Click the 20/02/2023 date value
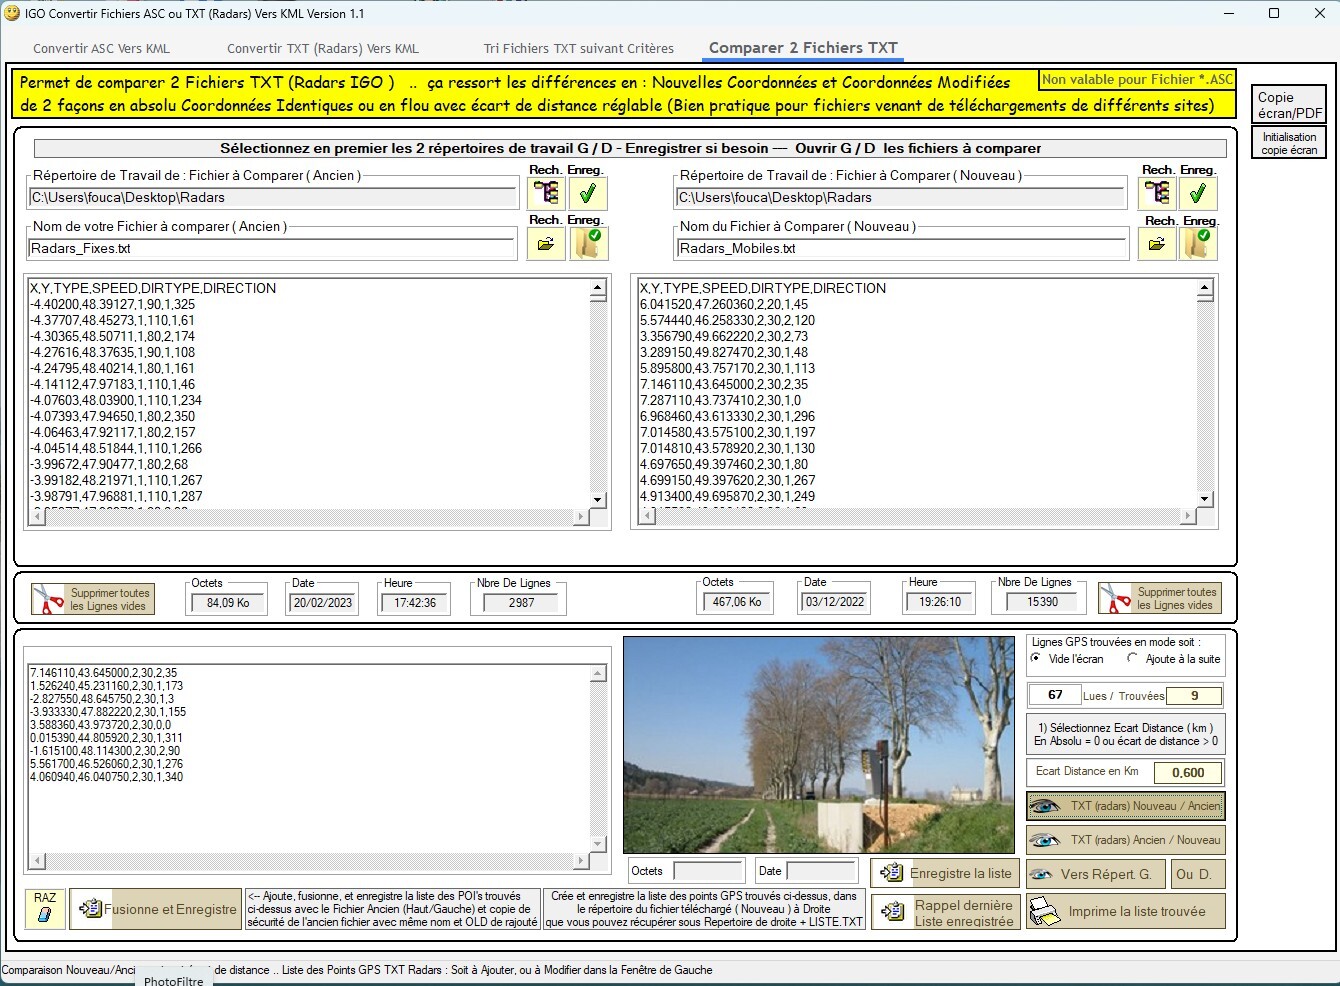Screen dimensions: 1340x986 pos(322,603)
